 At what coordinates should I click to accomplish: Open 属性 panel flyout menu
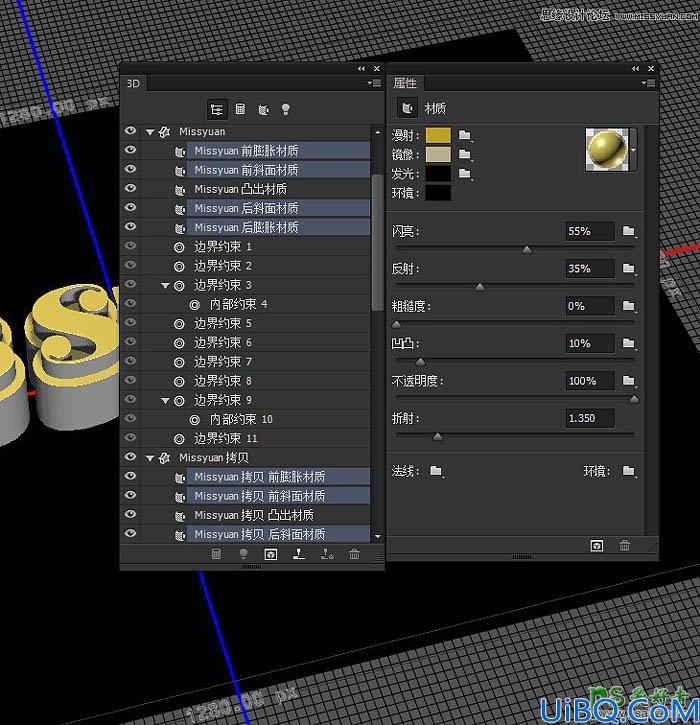pos(648,83)
